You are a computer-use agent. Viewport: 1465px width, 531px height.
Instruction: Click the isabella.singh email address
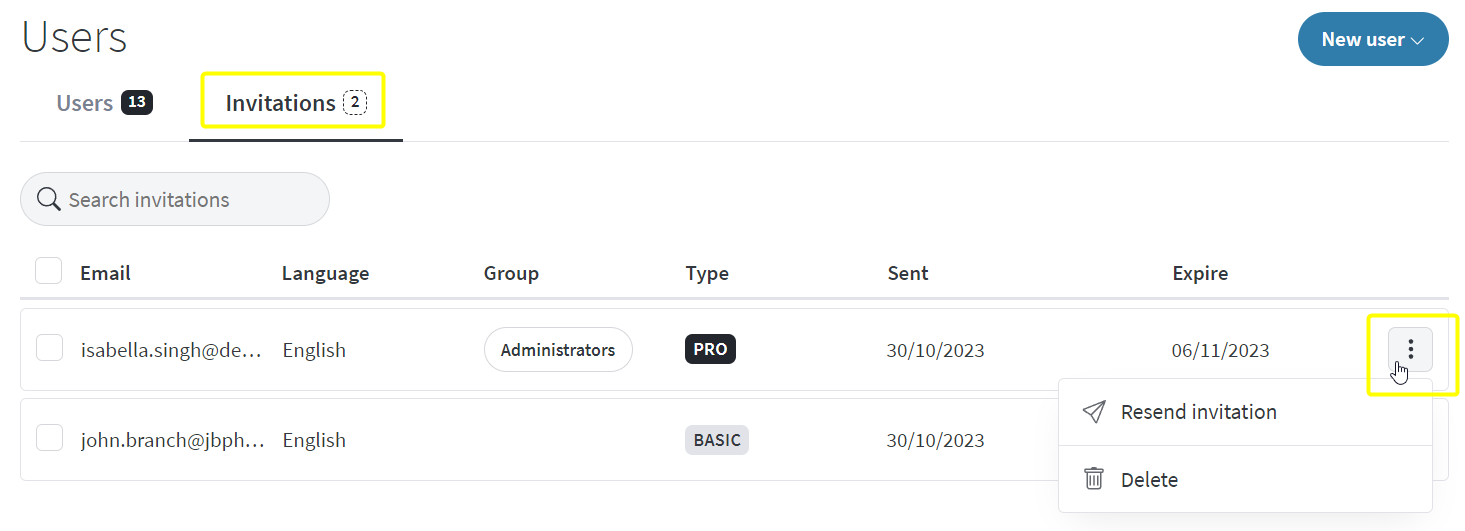[x=172, y=350]
